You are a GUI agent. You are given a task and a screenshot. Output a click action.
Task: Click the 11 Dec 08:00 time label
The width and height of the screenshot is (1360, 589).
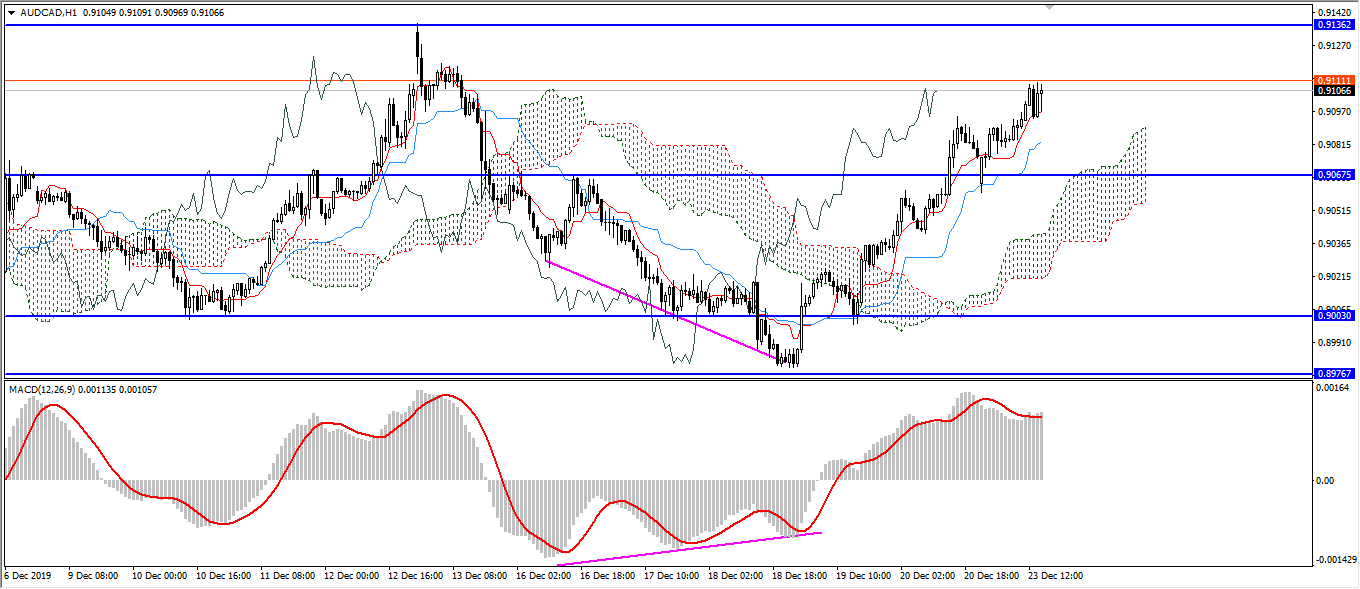(x=288, y=577)
